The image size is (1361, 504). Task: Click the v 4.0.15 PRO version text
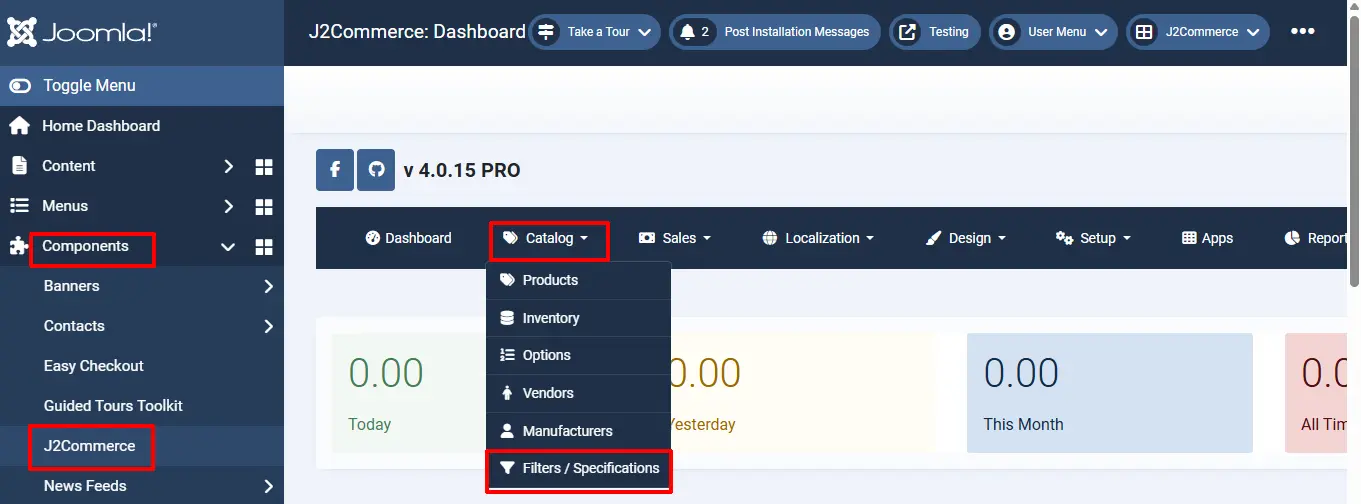click(x=462, y=171)
